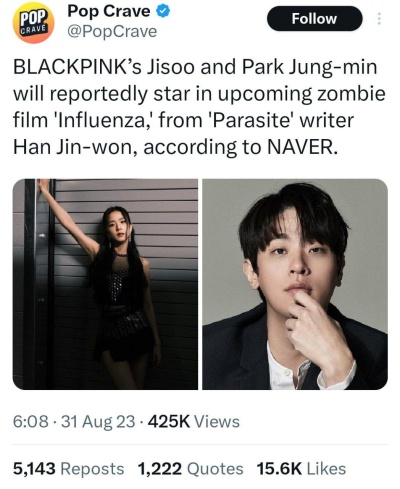400x489 pixels.
Task: Open the three-dot more options menu
Action: click(x=379, y=19)
